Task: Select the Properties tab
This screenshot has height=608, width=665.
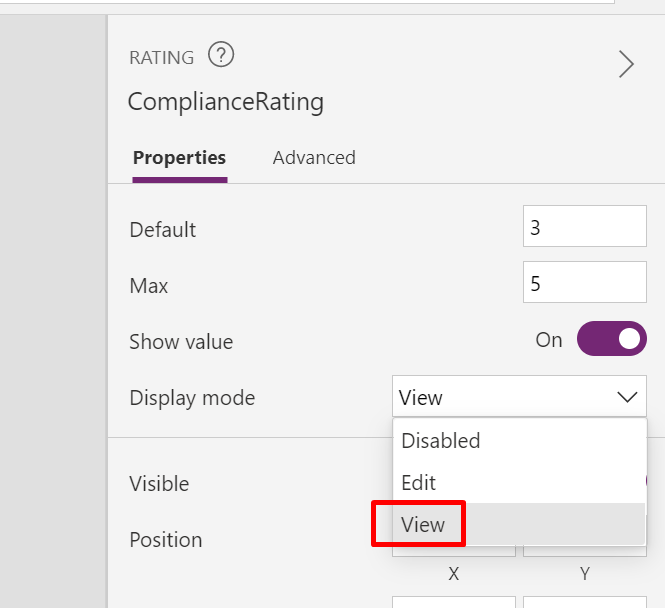Action: pos(179,158)
